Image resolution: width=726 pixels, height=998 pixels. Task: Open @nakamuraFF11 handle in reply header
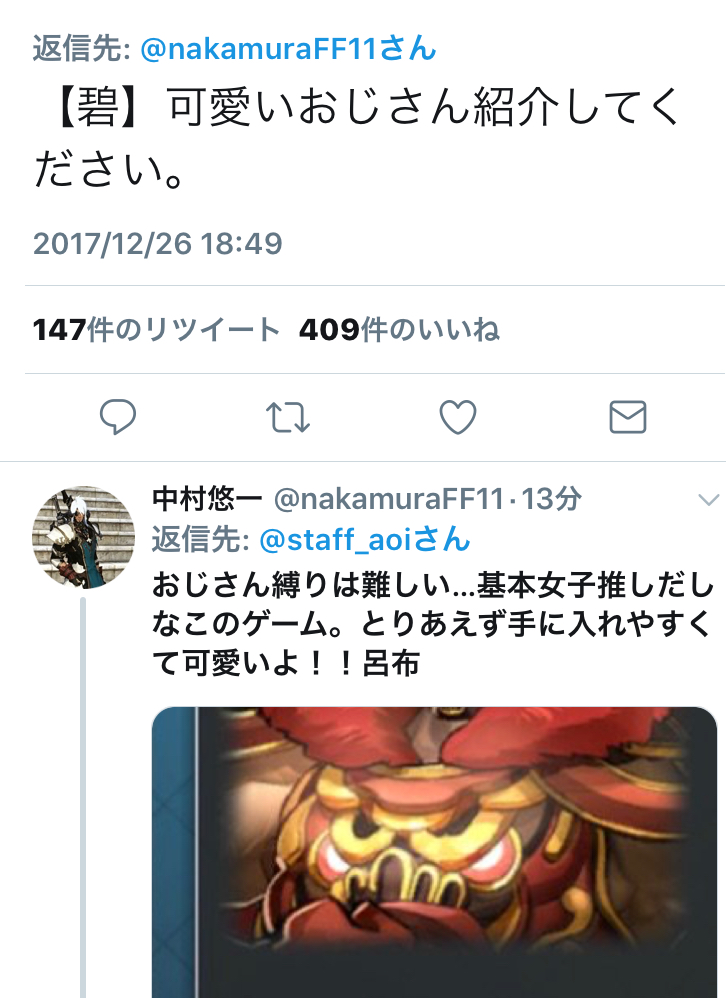tap(389, 499)
